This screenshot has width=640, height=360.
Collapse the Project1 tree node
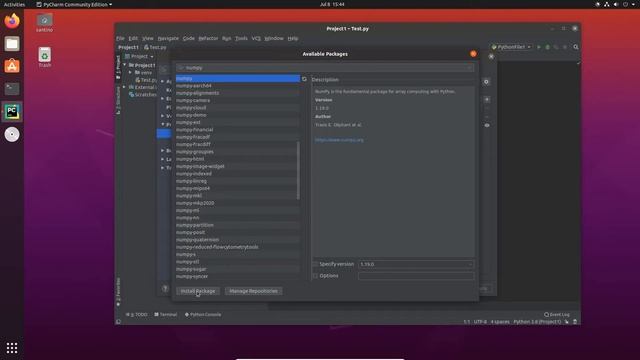(125, 65)
